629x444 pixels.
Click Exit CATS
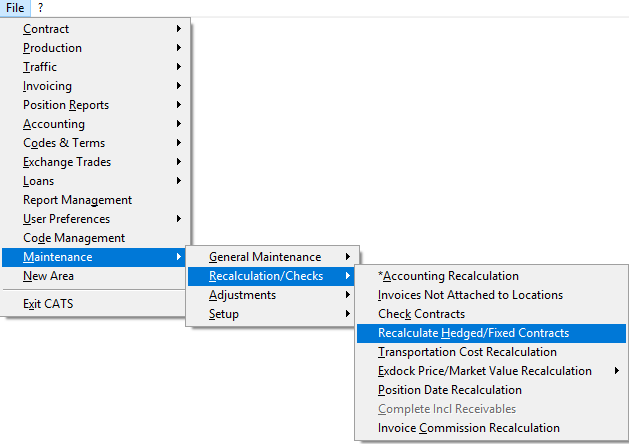(93, 304)
